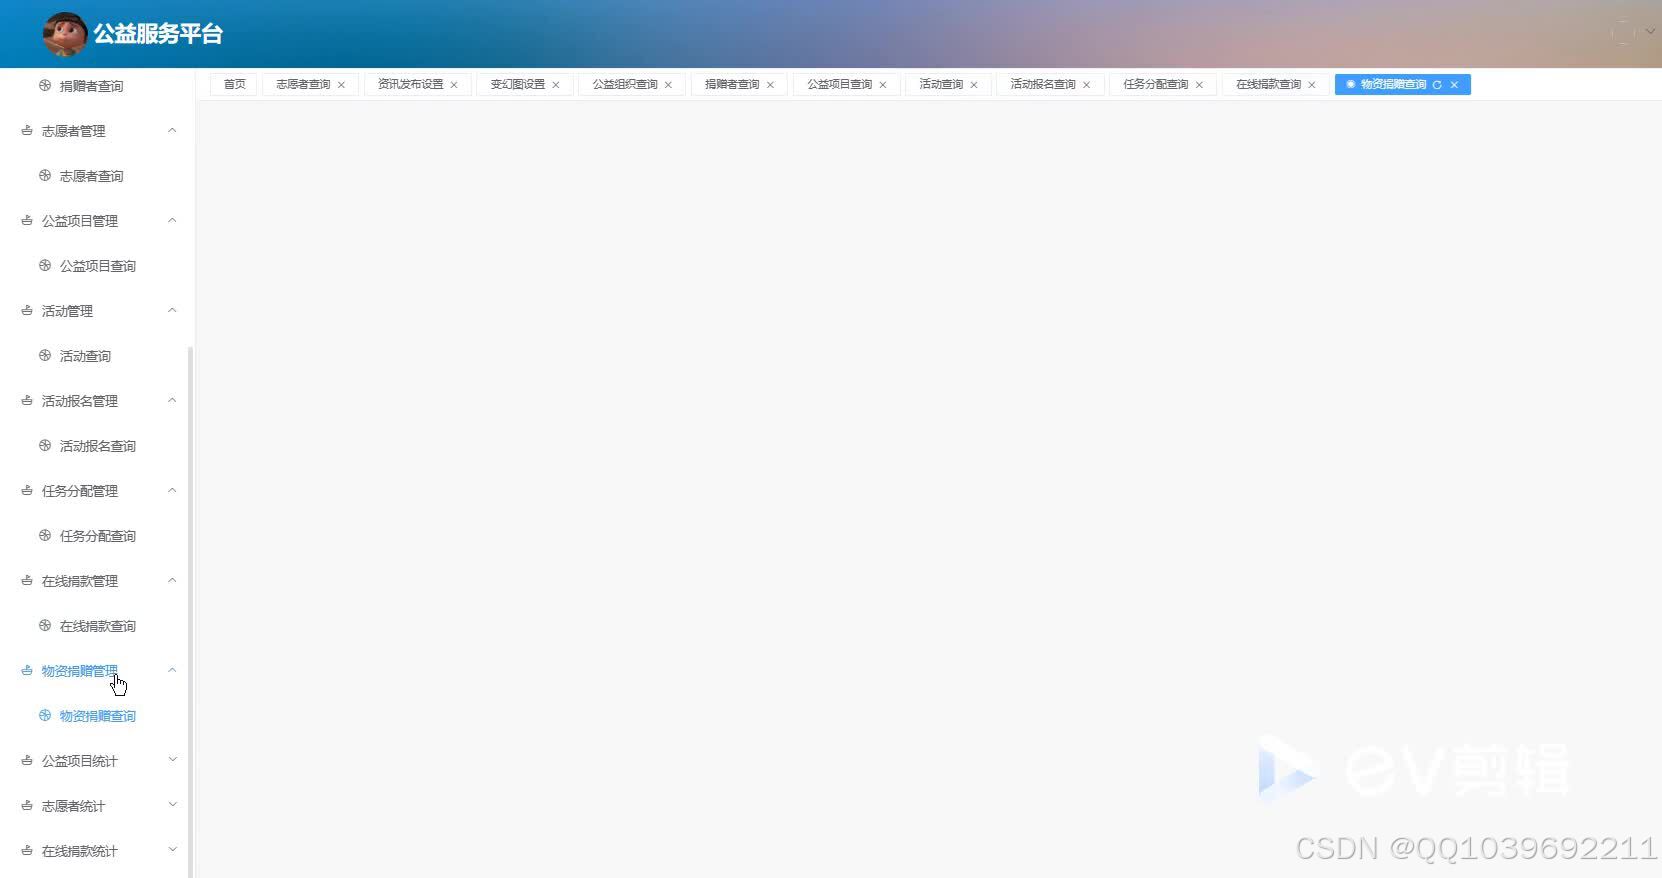
Task: Open the 任务分配查询 tab
Action: (1156, 84)
